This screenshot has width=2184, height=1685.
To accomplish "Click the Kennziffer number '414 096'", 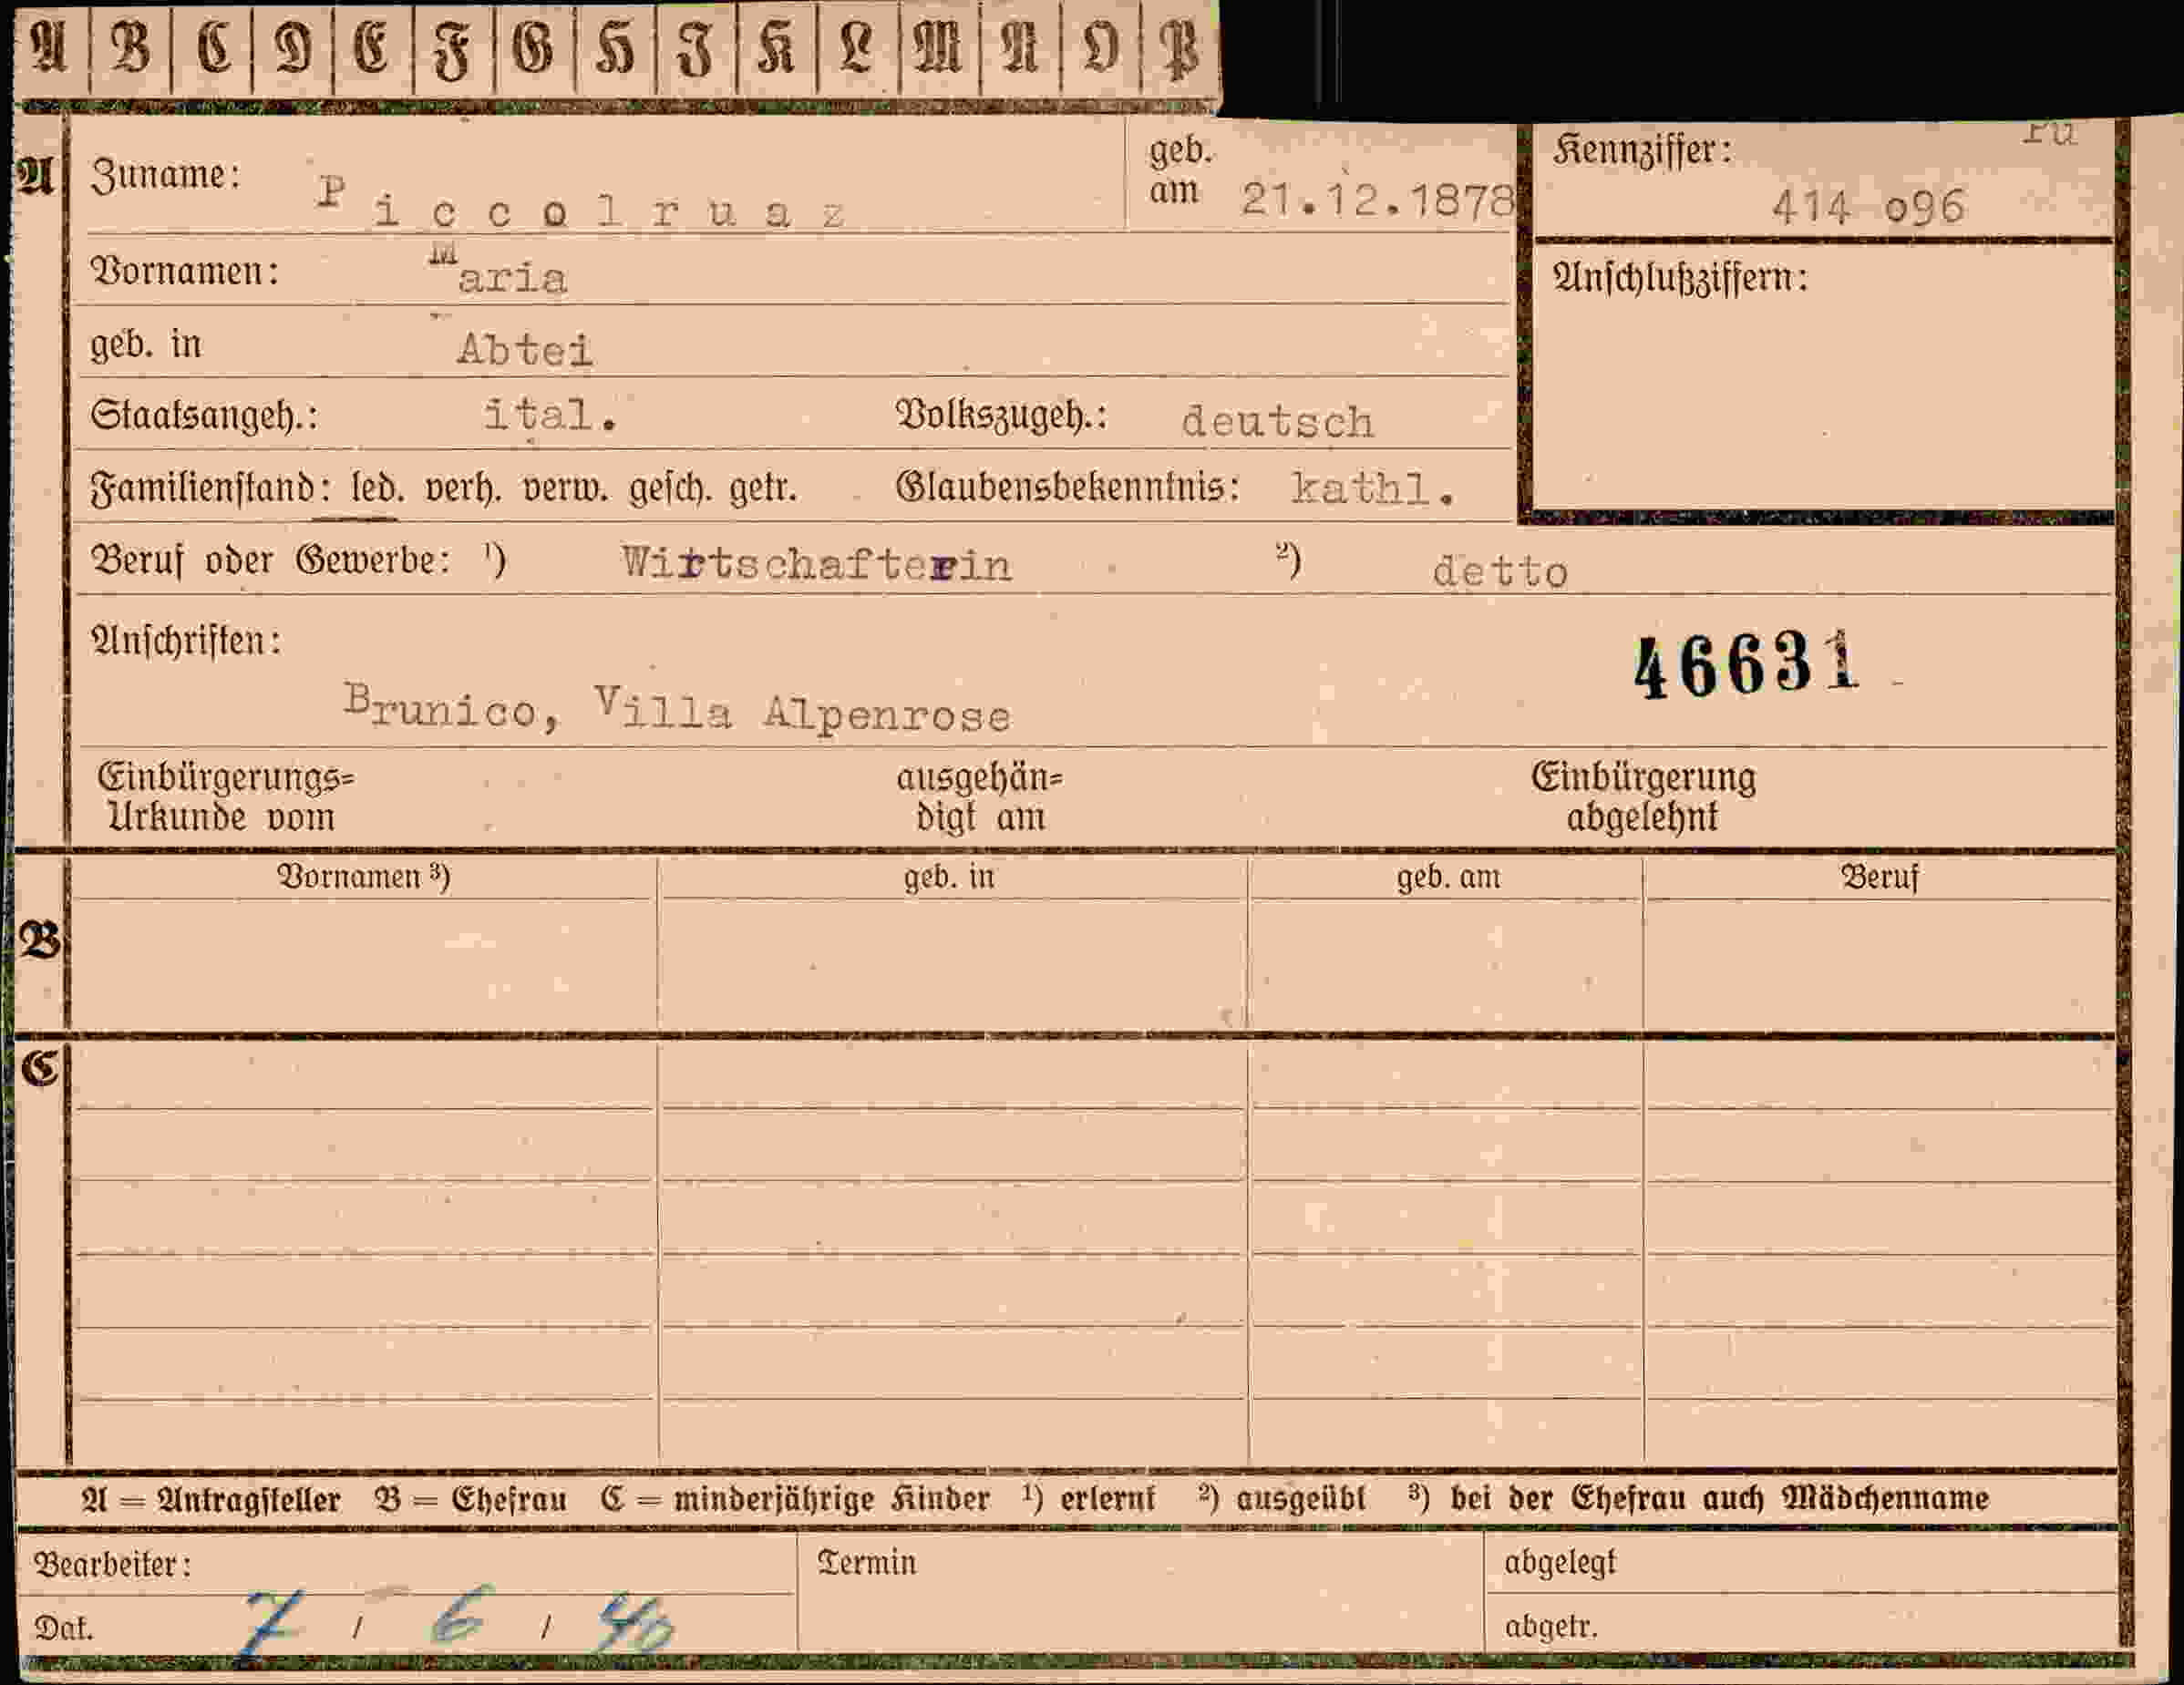I will click(1868, 207).
